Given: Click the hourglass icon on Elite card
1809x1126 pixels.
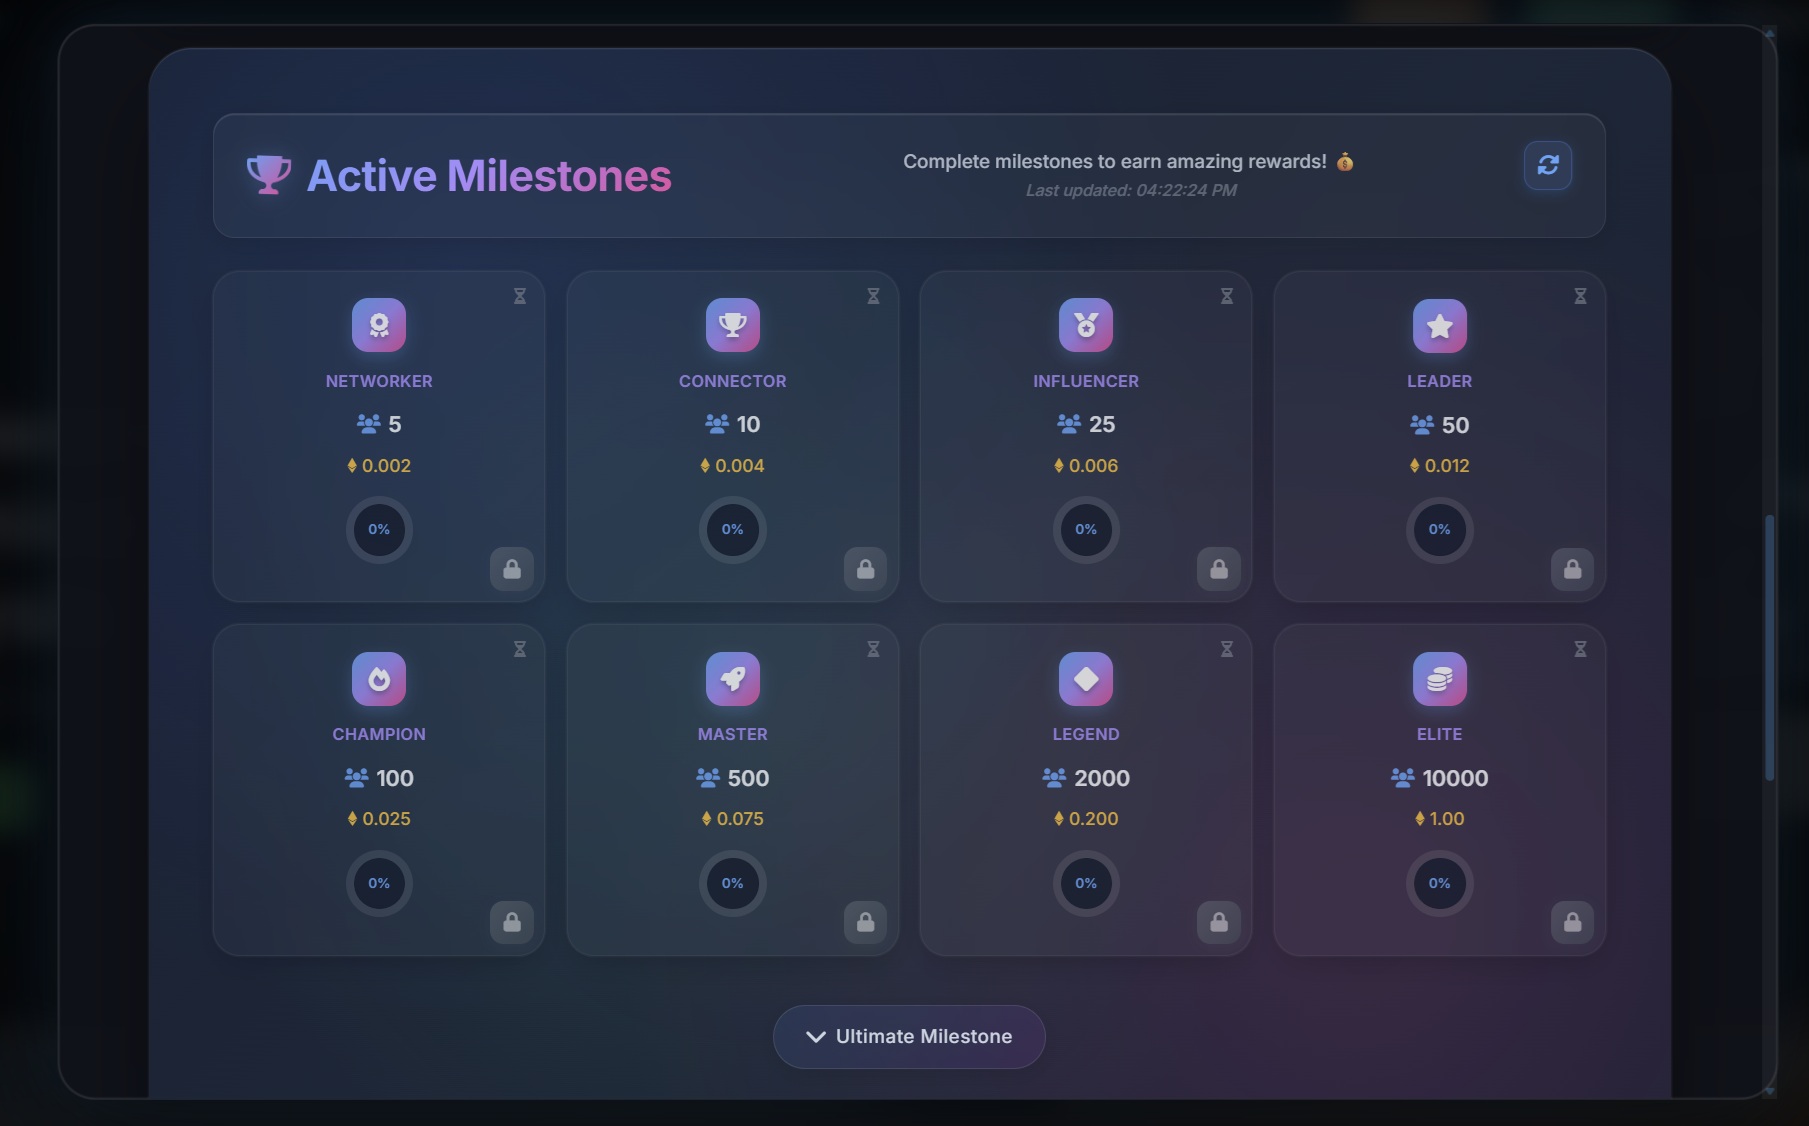Looking at the screenshot, I should (x=1580, y=649).
